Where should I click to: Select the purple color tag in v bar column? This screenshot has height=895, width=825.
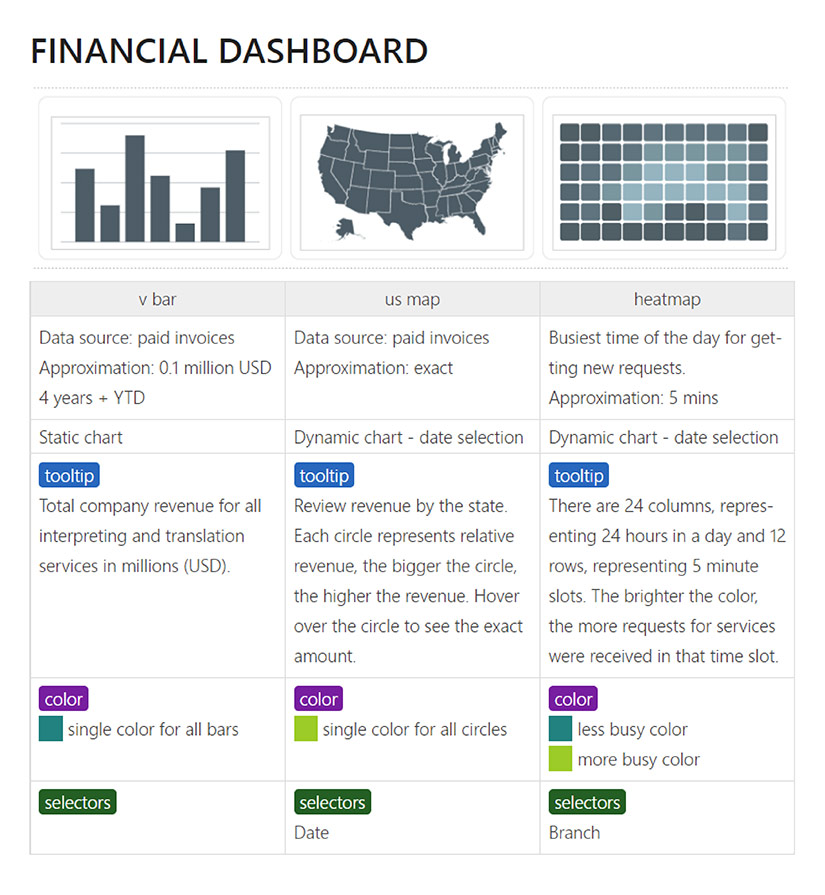(x=63, y=699)
